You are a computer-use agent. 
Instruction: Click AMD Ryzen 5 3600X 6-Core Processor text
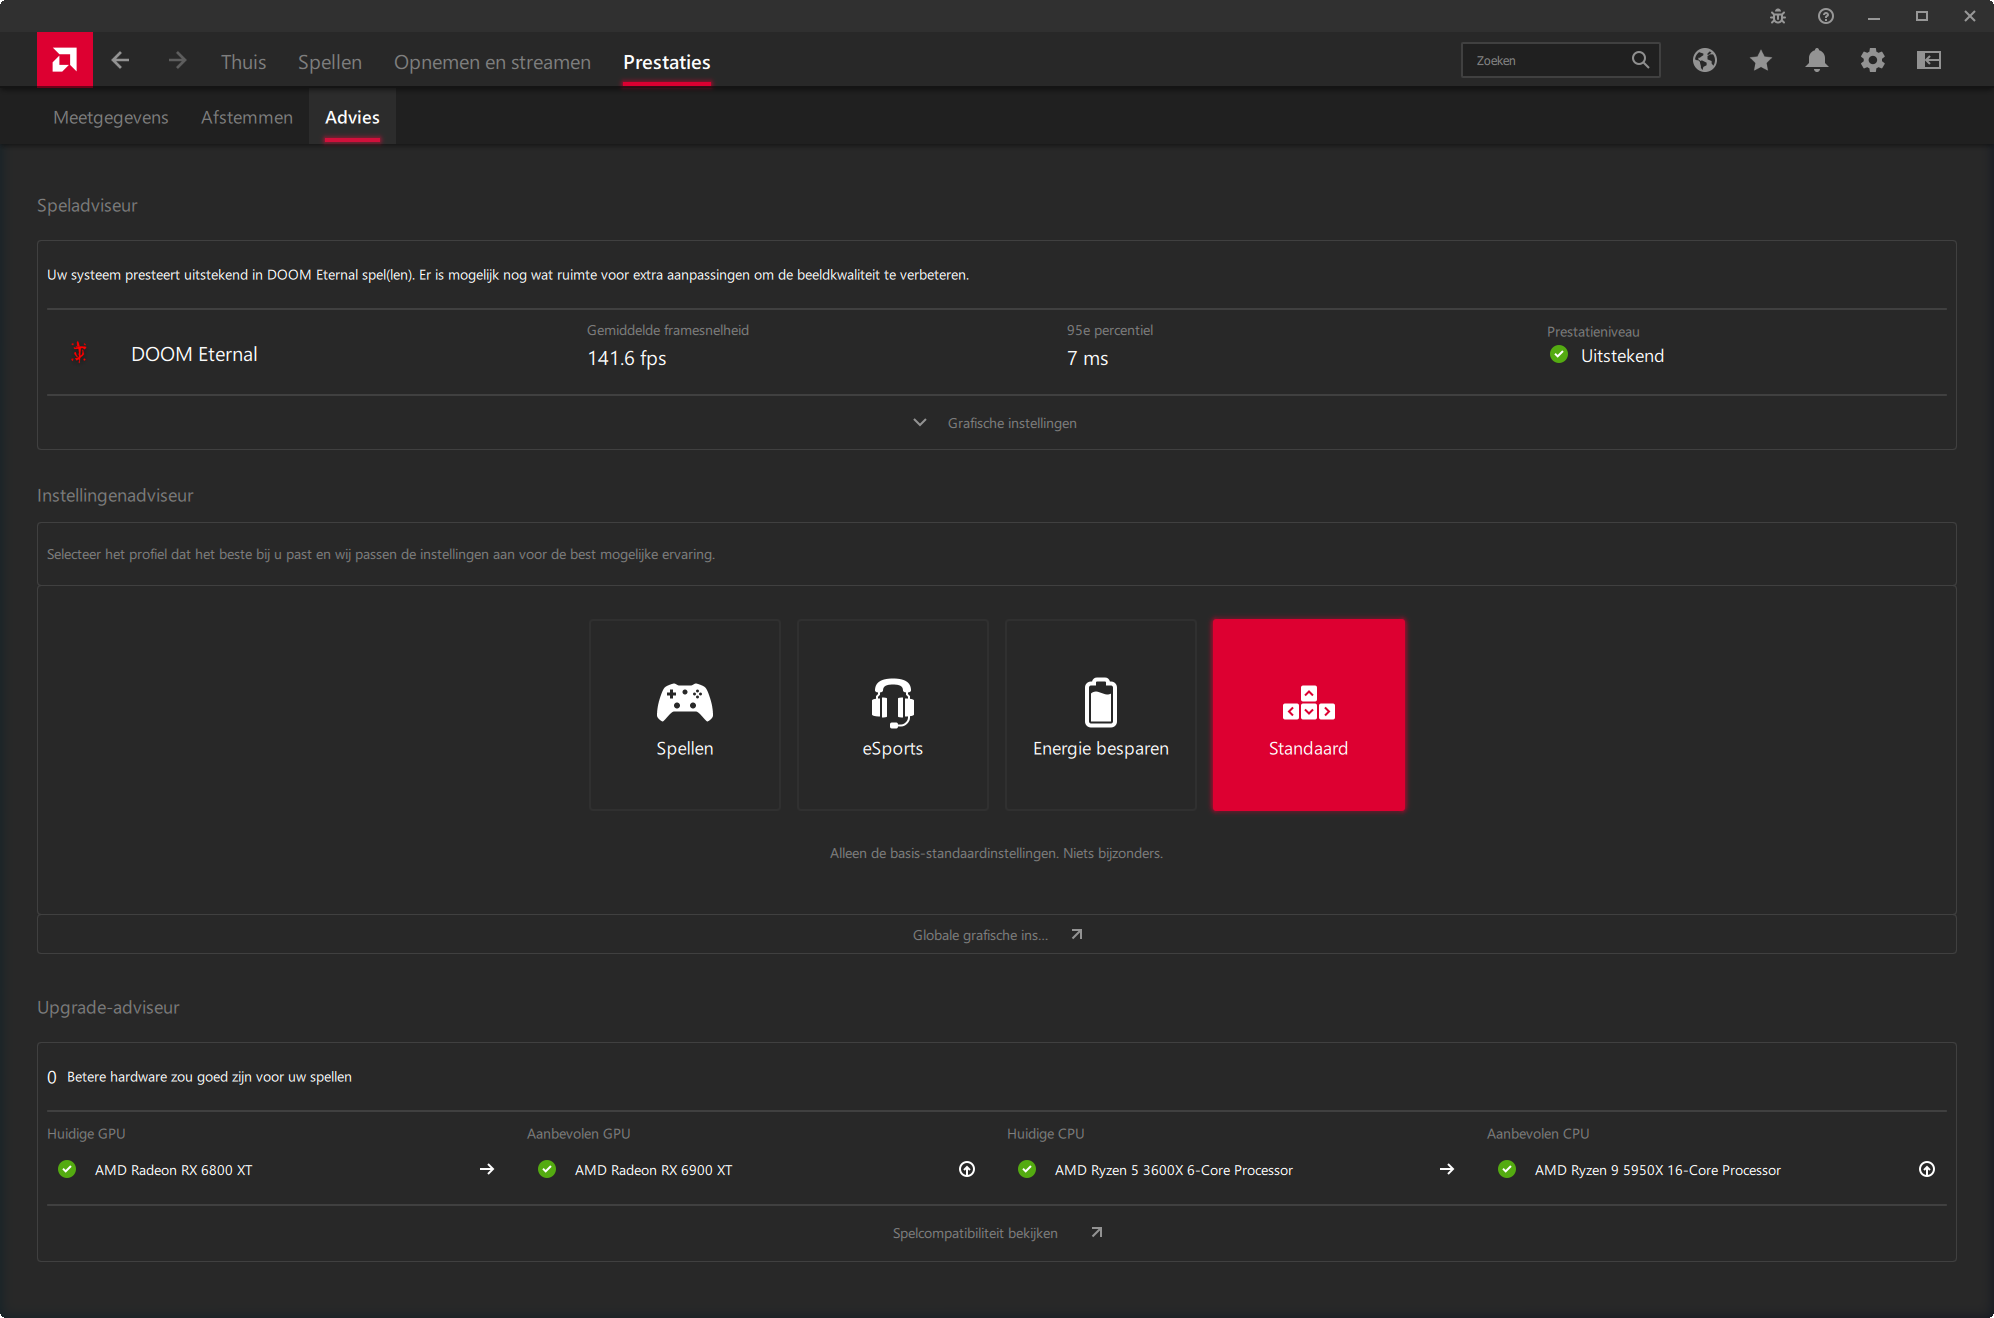tap(1173, 1170)
